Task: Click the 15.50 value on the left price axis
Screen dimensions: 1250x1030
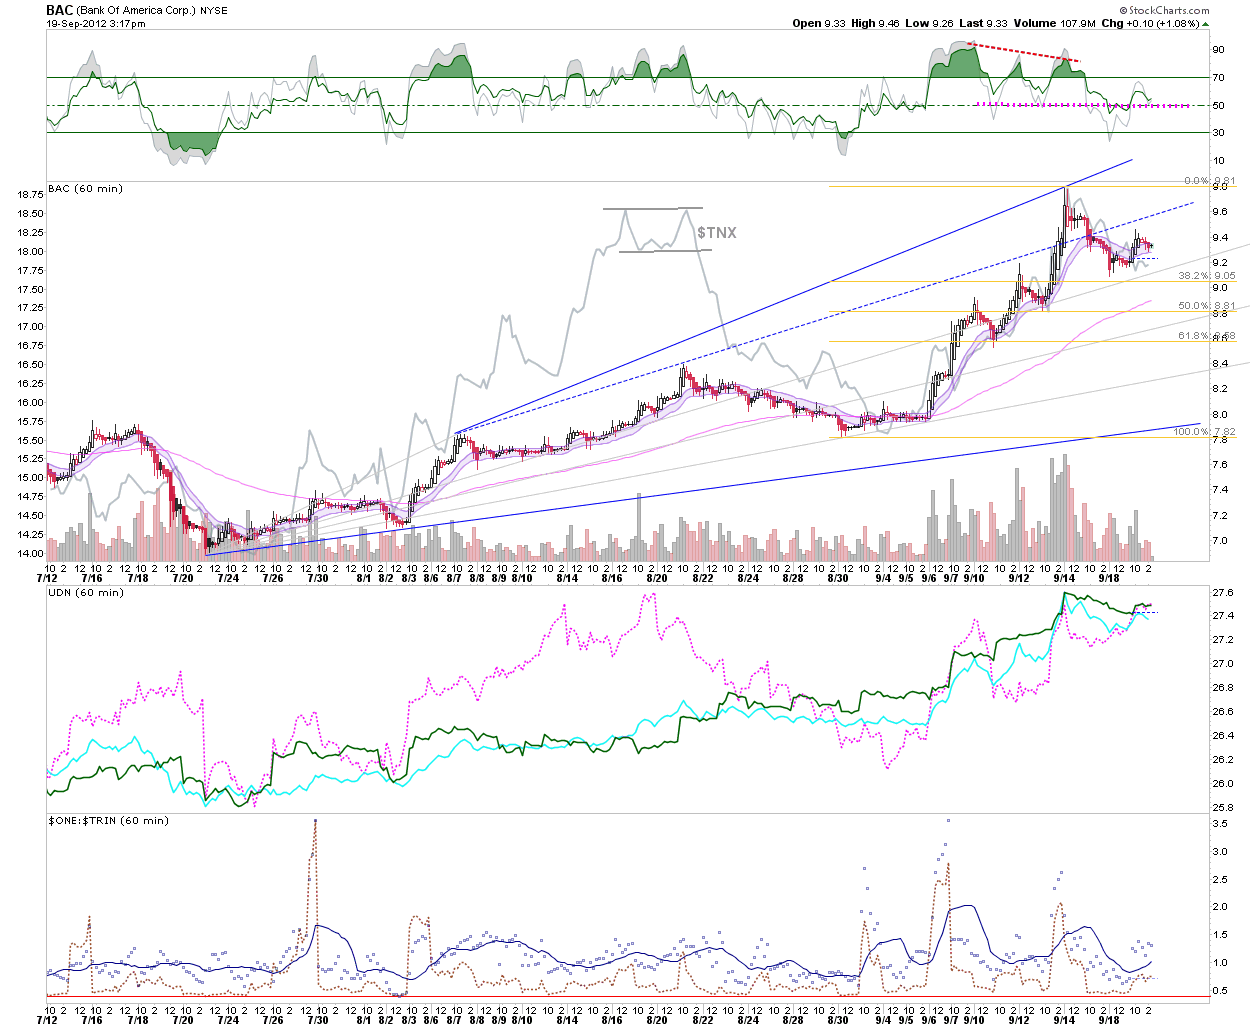Action: (x=30, y=440)
